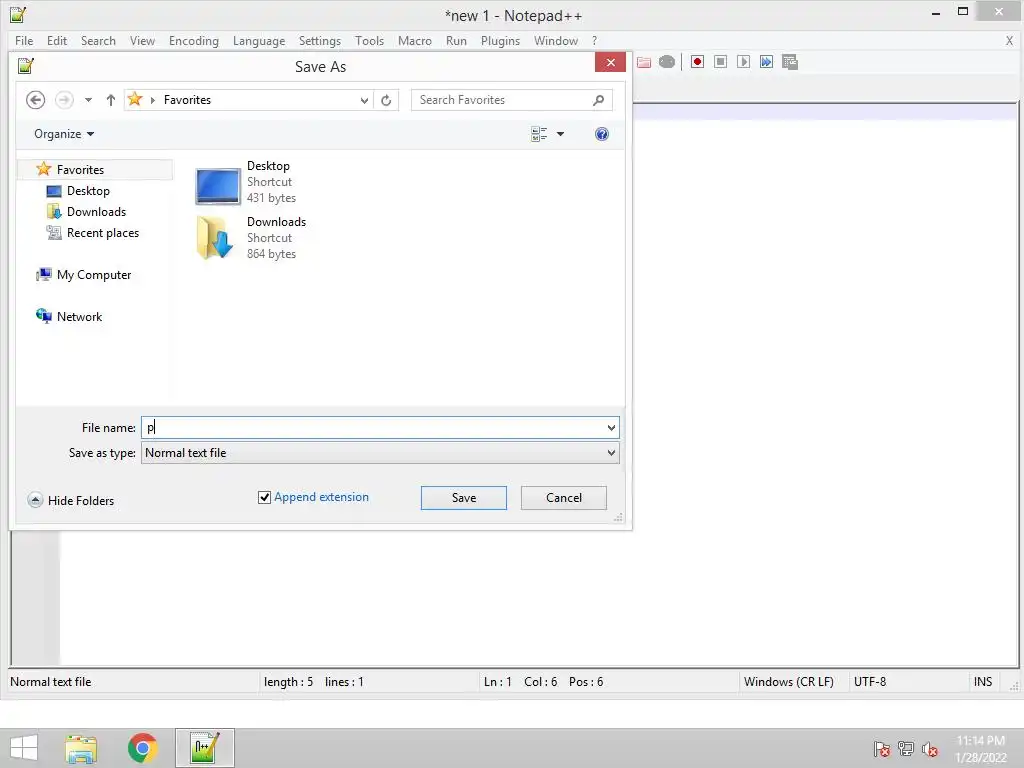Click the Hide Folders label
This screenshot has width=1024, height=768.
pyautogui.click(x=81, y=501)
